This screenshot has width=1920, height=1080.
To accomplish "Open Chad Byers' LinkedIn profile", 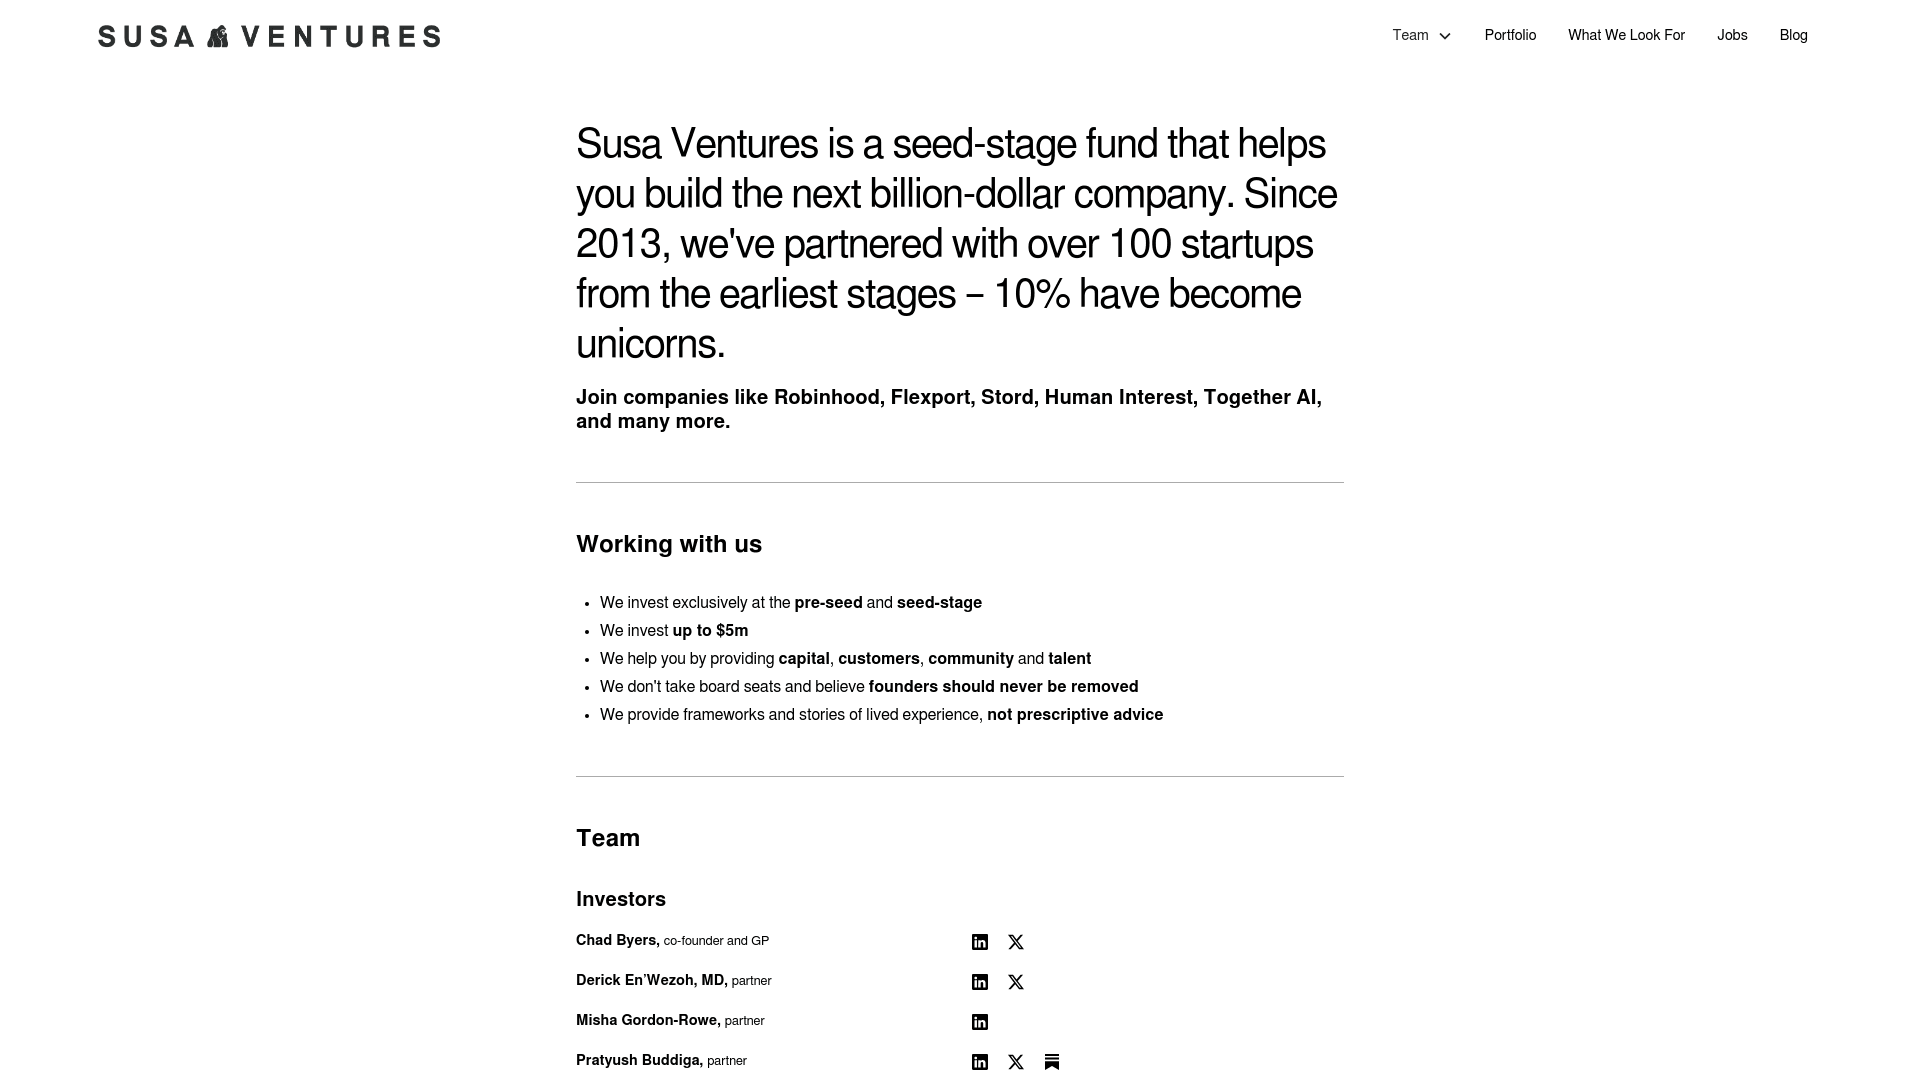I will pyautogui.click(x=980, y=941).
